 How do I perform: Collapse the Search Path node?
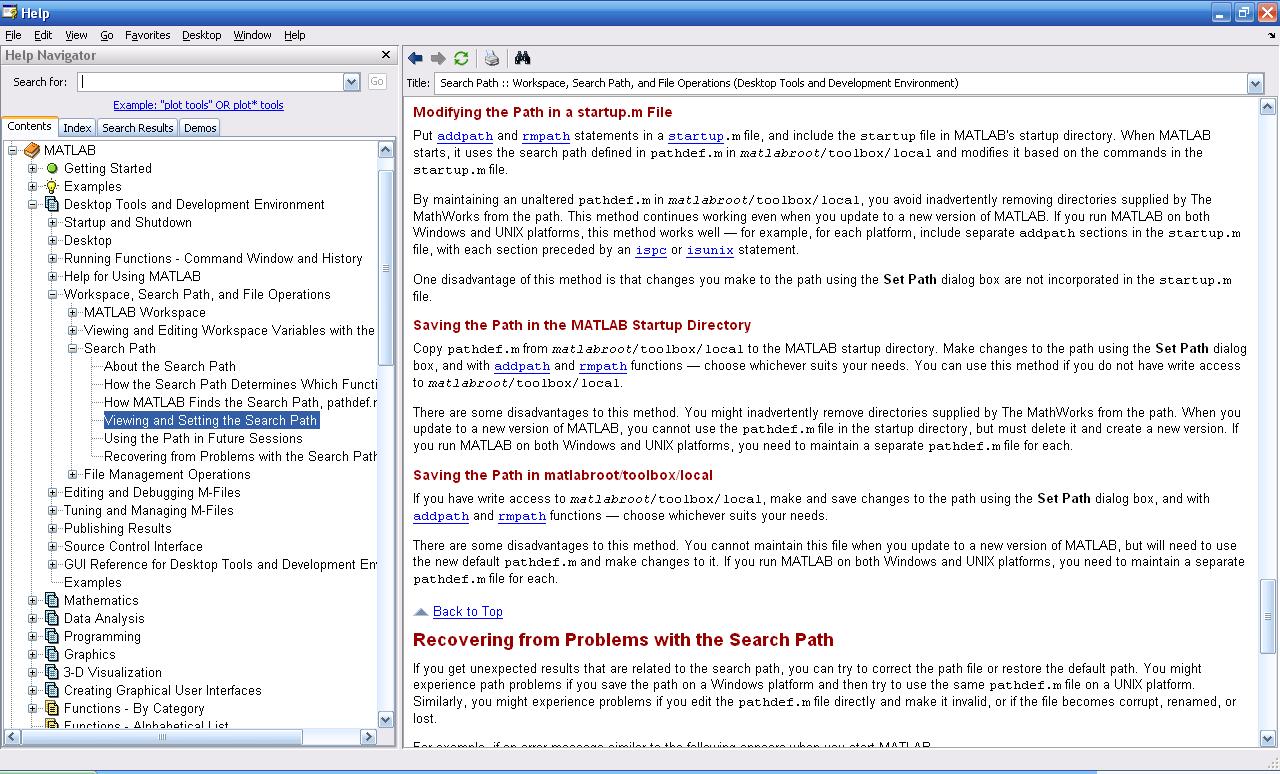click(73, 348)
